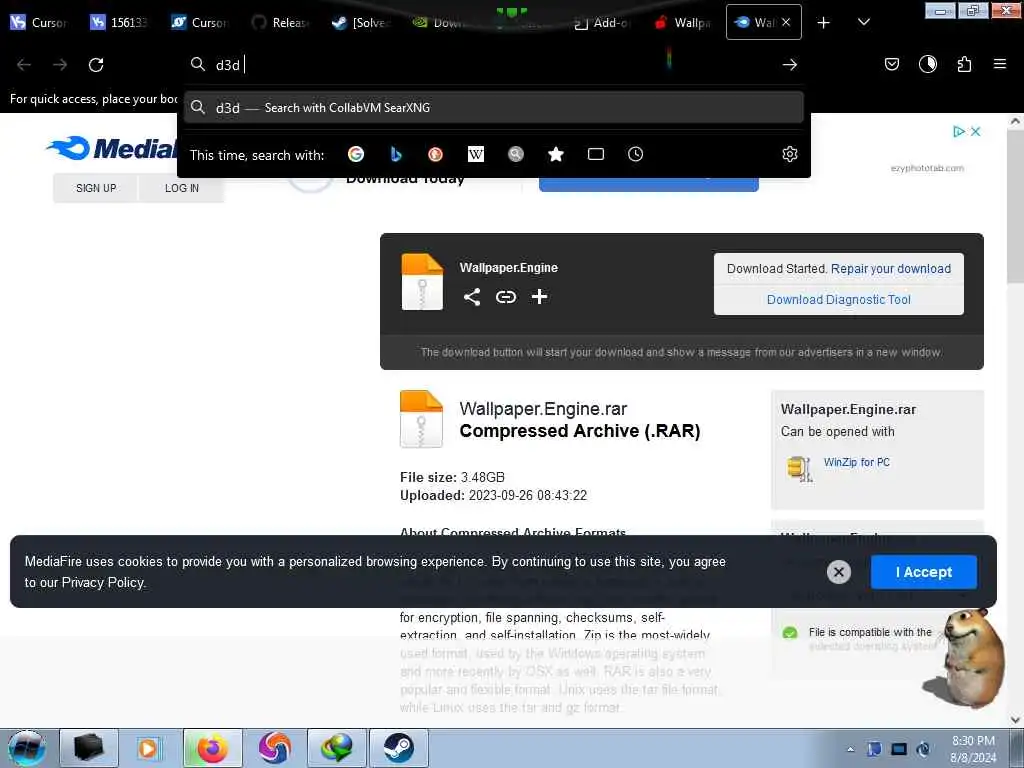Open the Pocket save icon

[x=891, y=64]
